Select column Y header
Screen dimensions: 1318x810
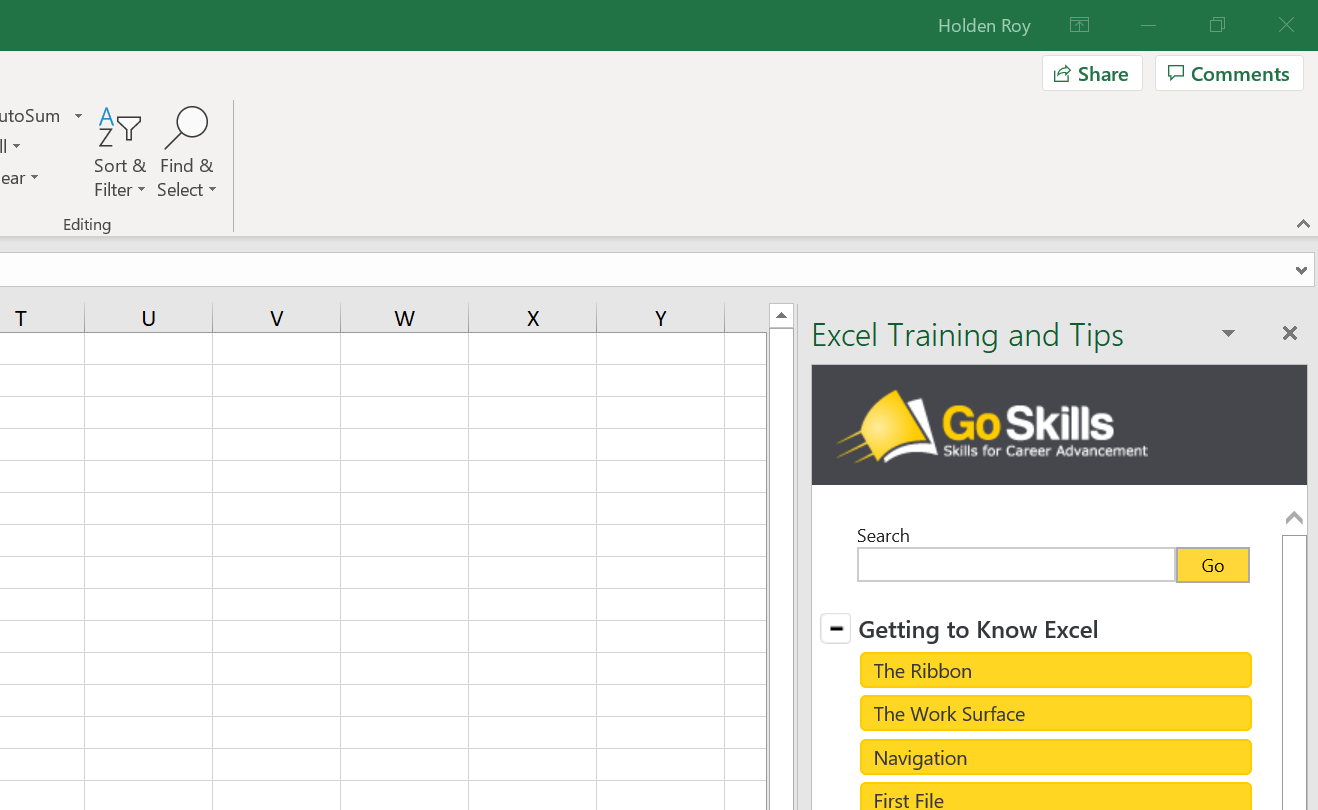coord(661,318)
